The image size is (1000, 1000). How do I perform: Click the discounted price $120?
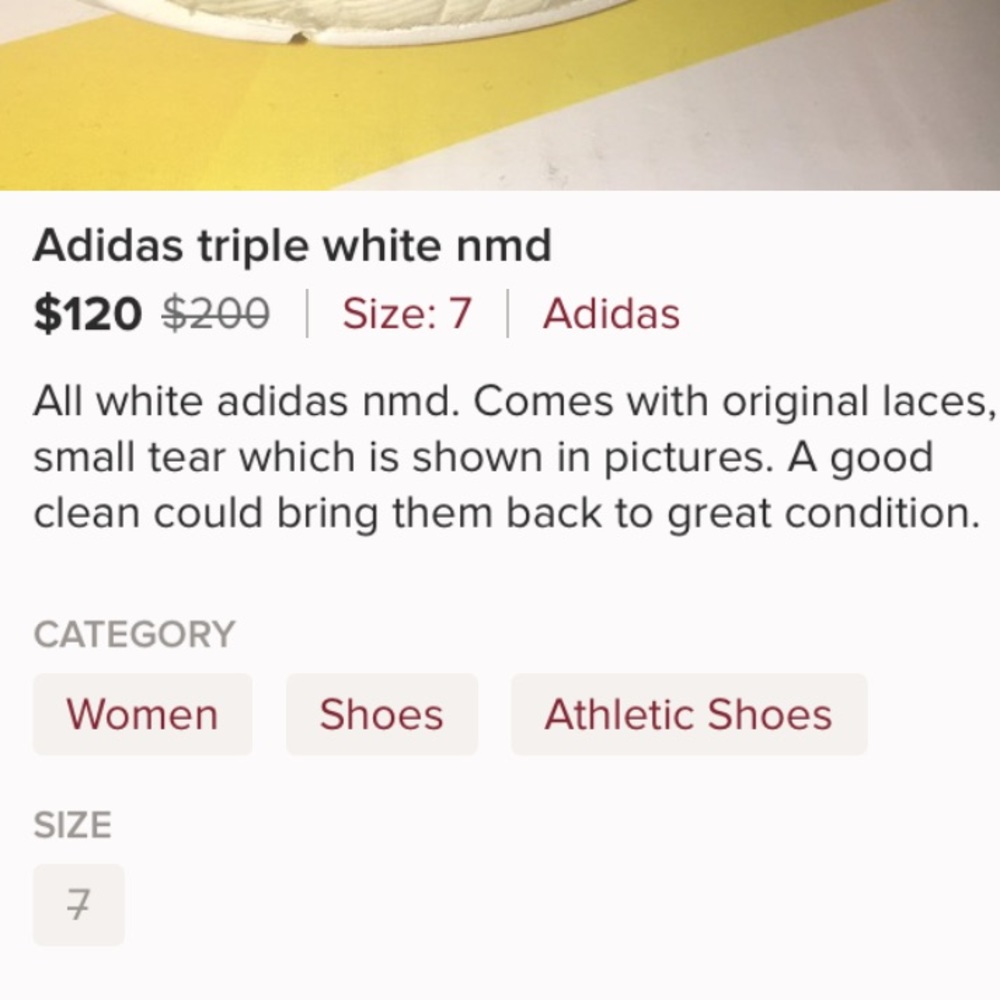[x=88, y=313]
